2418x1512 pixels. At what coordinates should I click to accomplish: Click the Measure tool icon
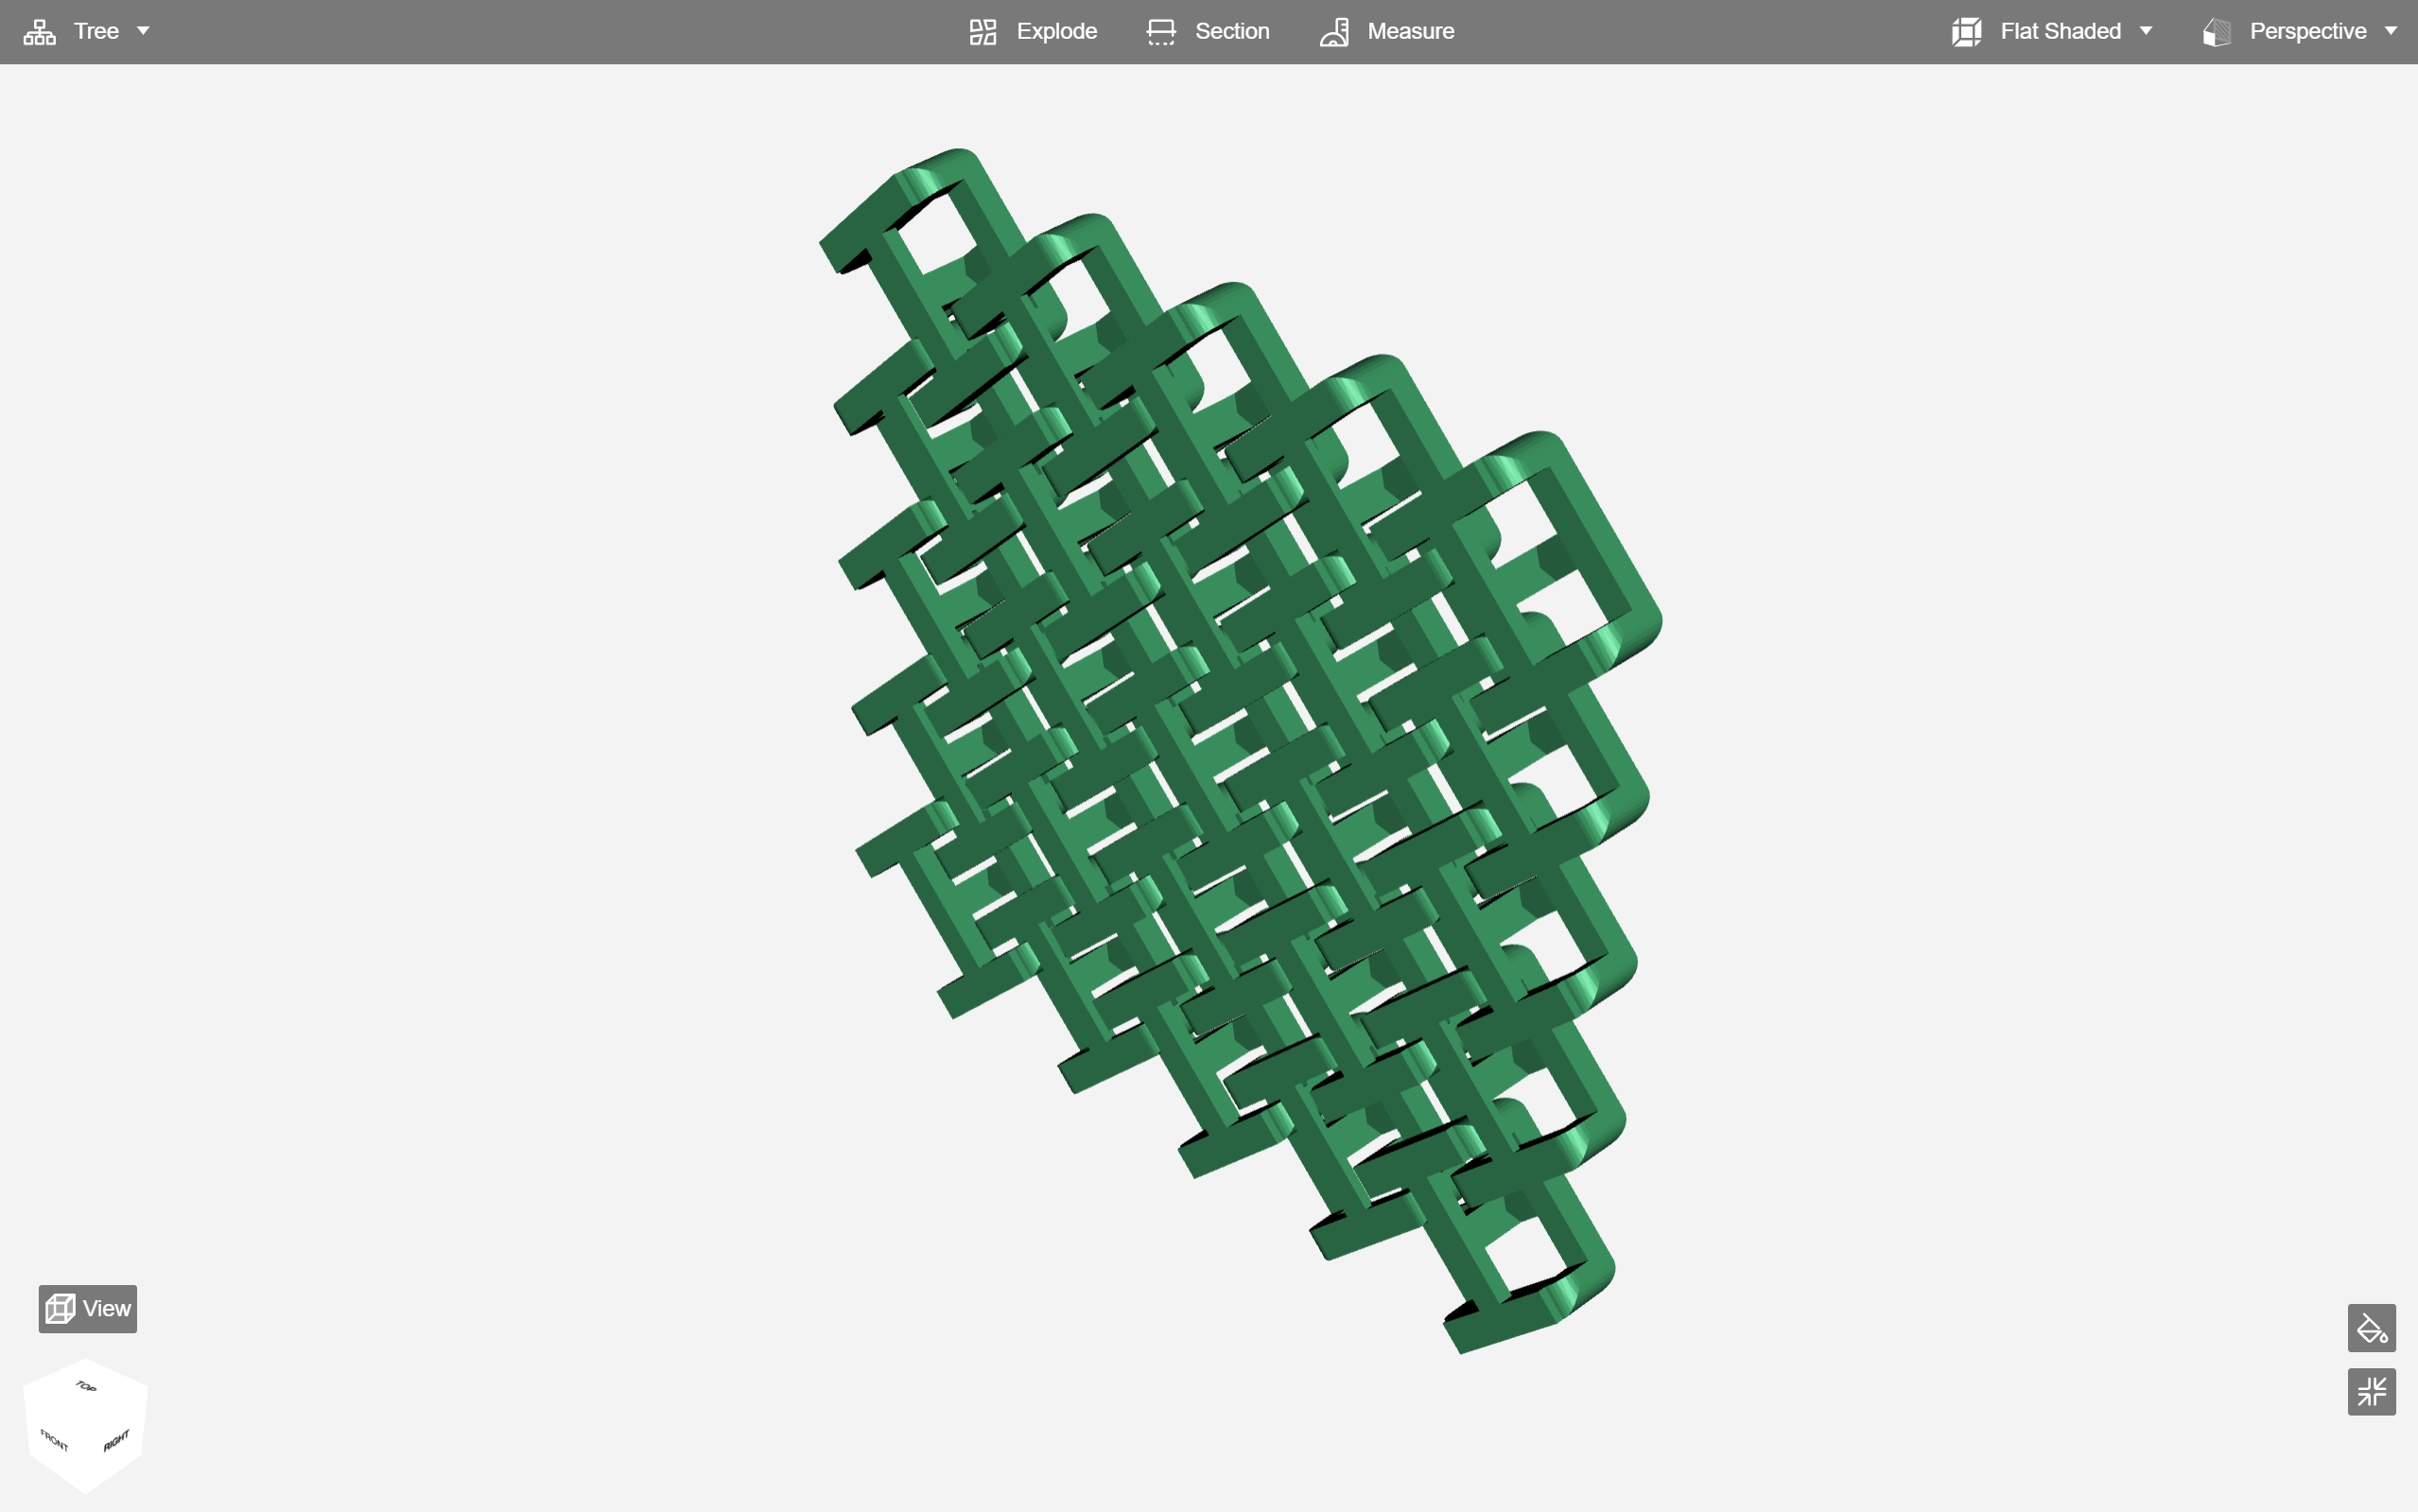click(x=1334, y=31)
